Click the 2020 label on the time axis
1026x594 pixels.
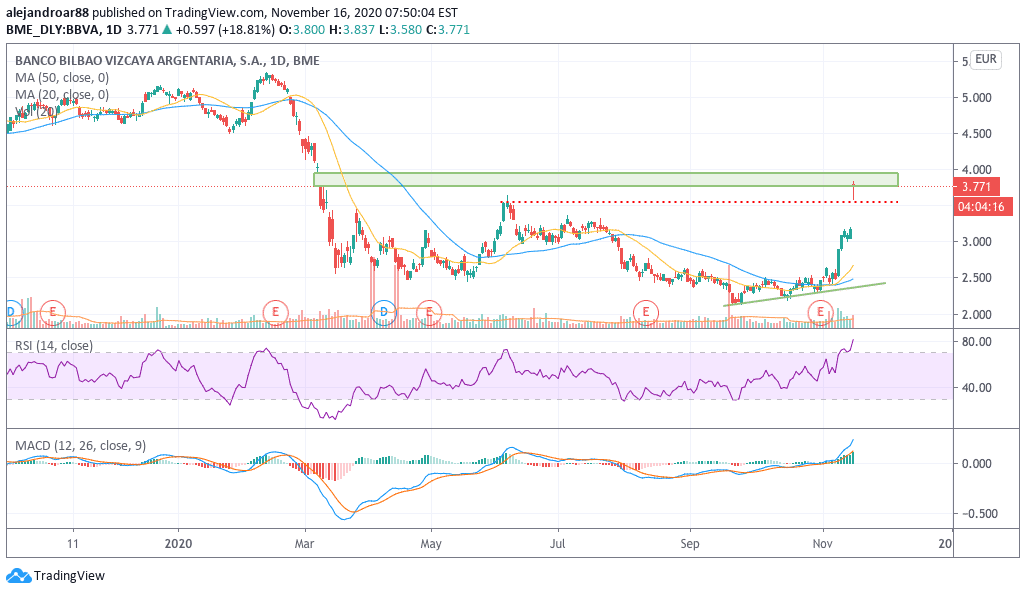tap(179, 544)
